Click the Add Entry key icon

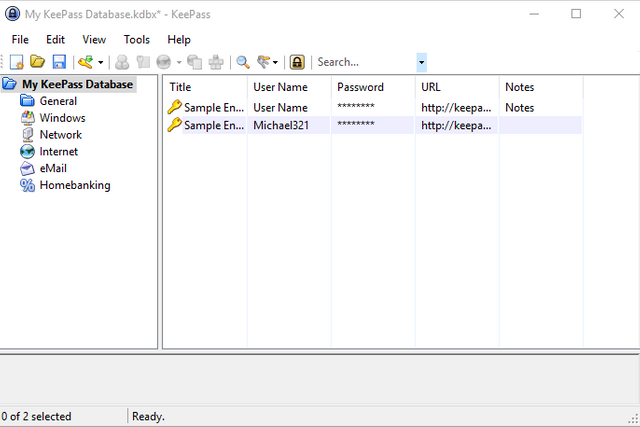pyautogui.click(x=86, y=62)
